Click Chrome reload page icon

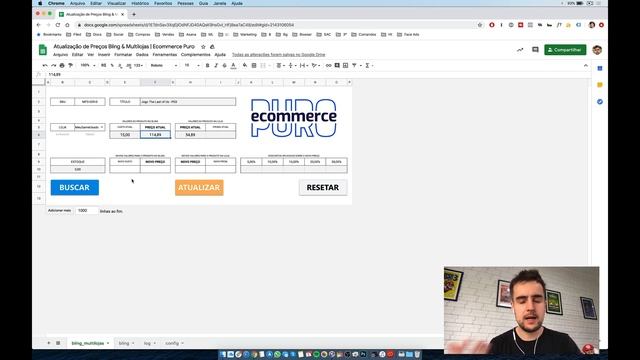(x=58, y=25)
